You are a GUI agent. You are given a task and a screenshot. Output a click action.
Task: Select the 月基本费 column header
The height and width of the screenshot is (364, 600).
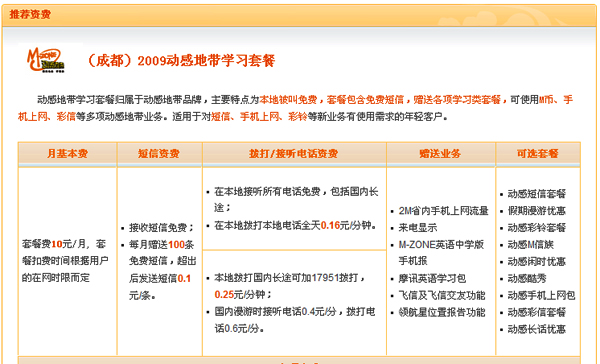(67, 153)
